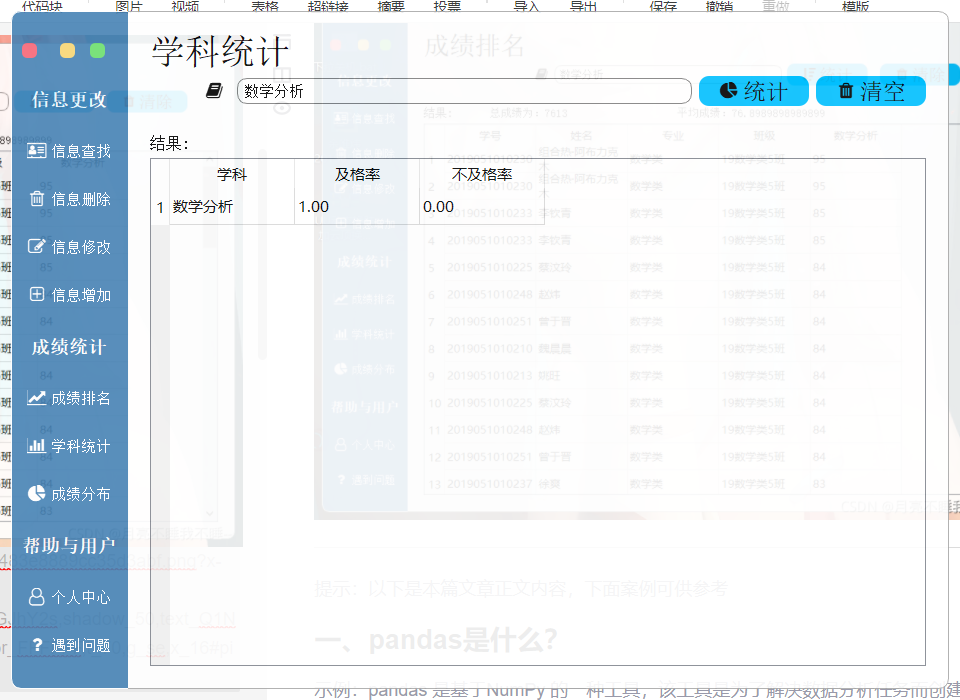Click the red window dot
The image size is (960, 700).
click(x=29, y=50)
